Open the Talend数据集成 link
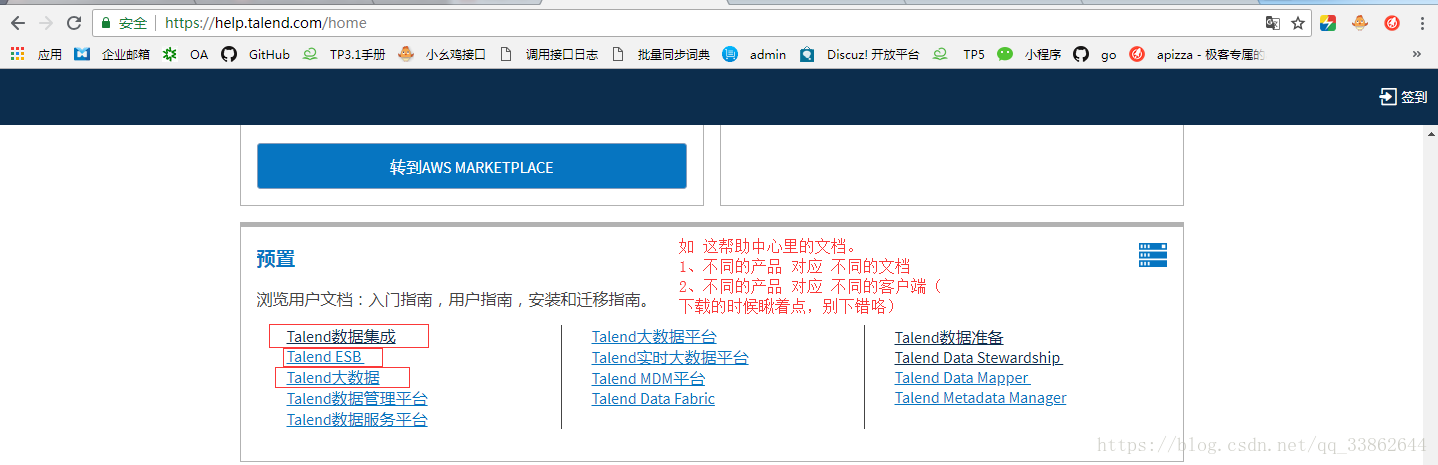The width and height of the screenshot is (1438, 465). pyautogui.click(x=341, y=337)
